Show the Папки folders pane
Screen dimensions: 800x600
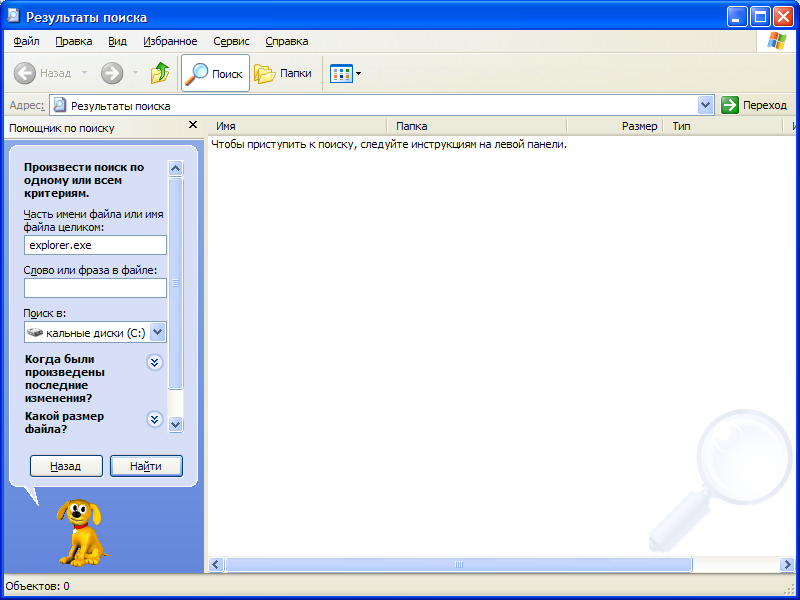283,73
